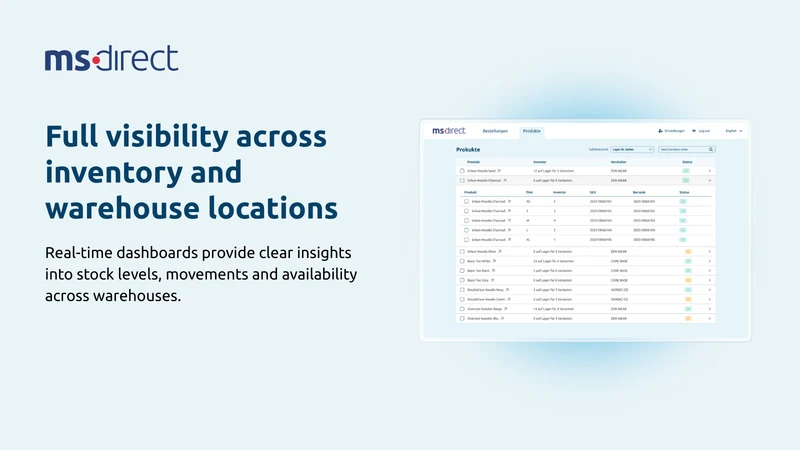Image resolution: width=800 pixels, height=450 pixels.
Task: Click the top Inventar column header
Action: coord(540,162)
